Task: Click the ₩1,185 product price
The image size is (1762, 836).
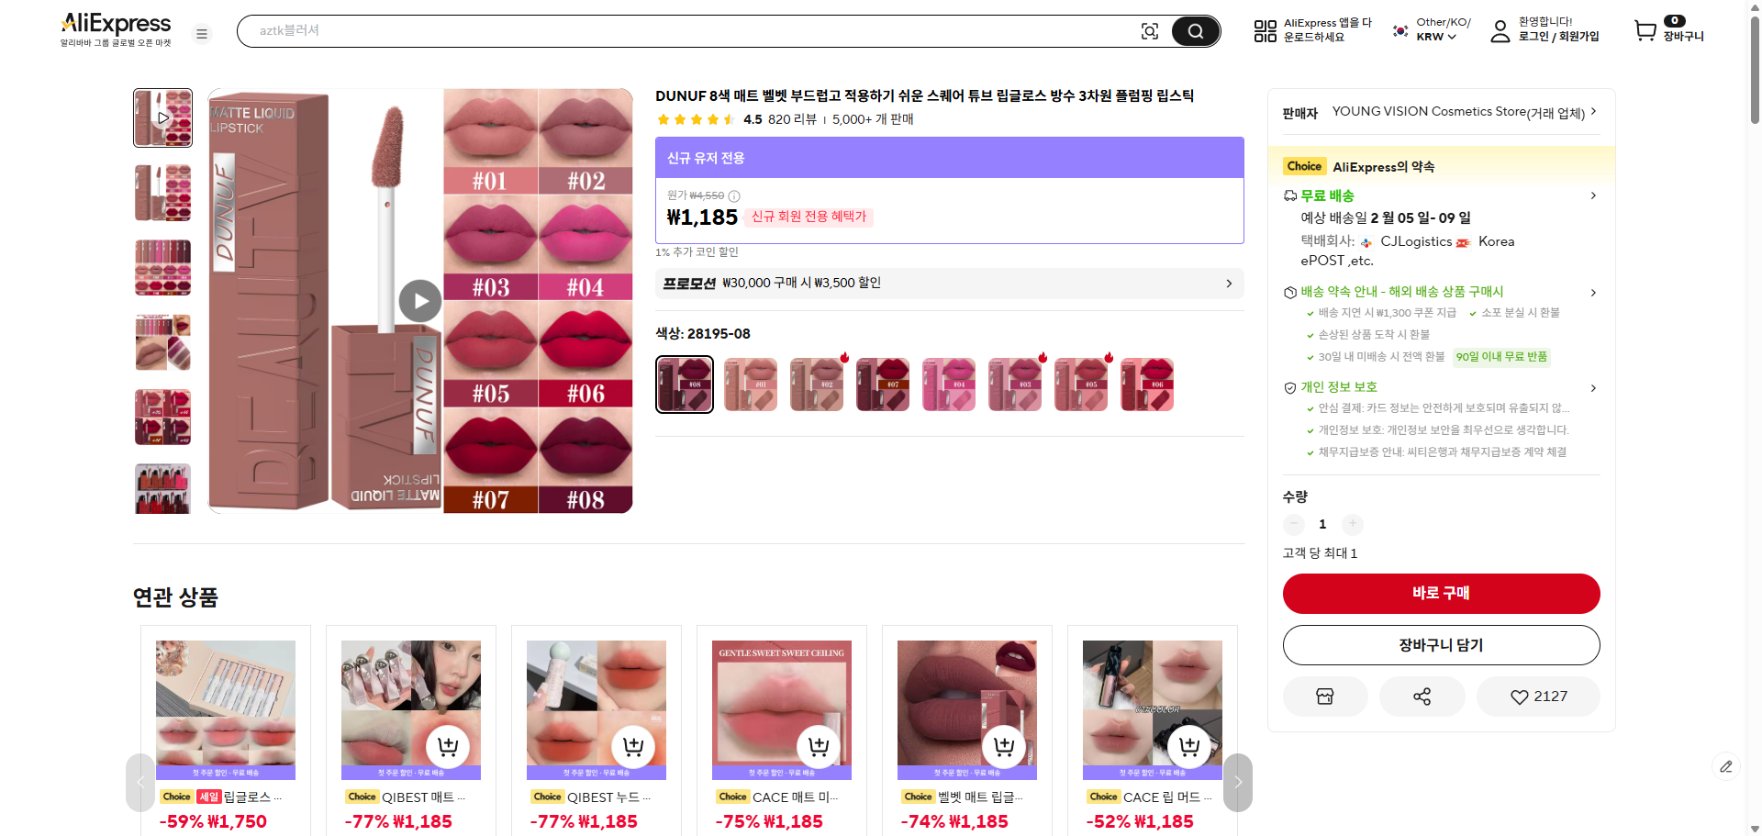Action: pos(702,217)
